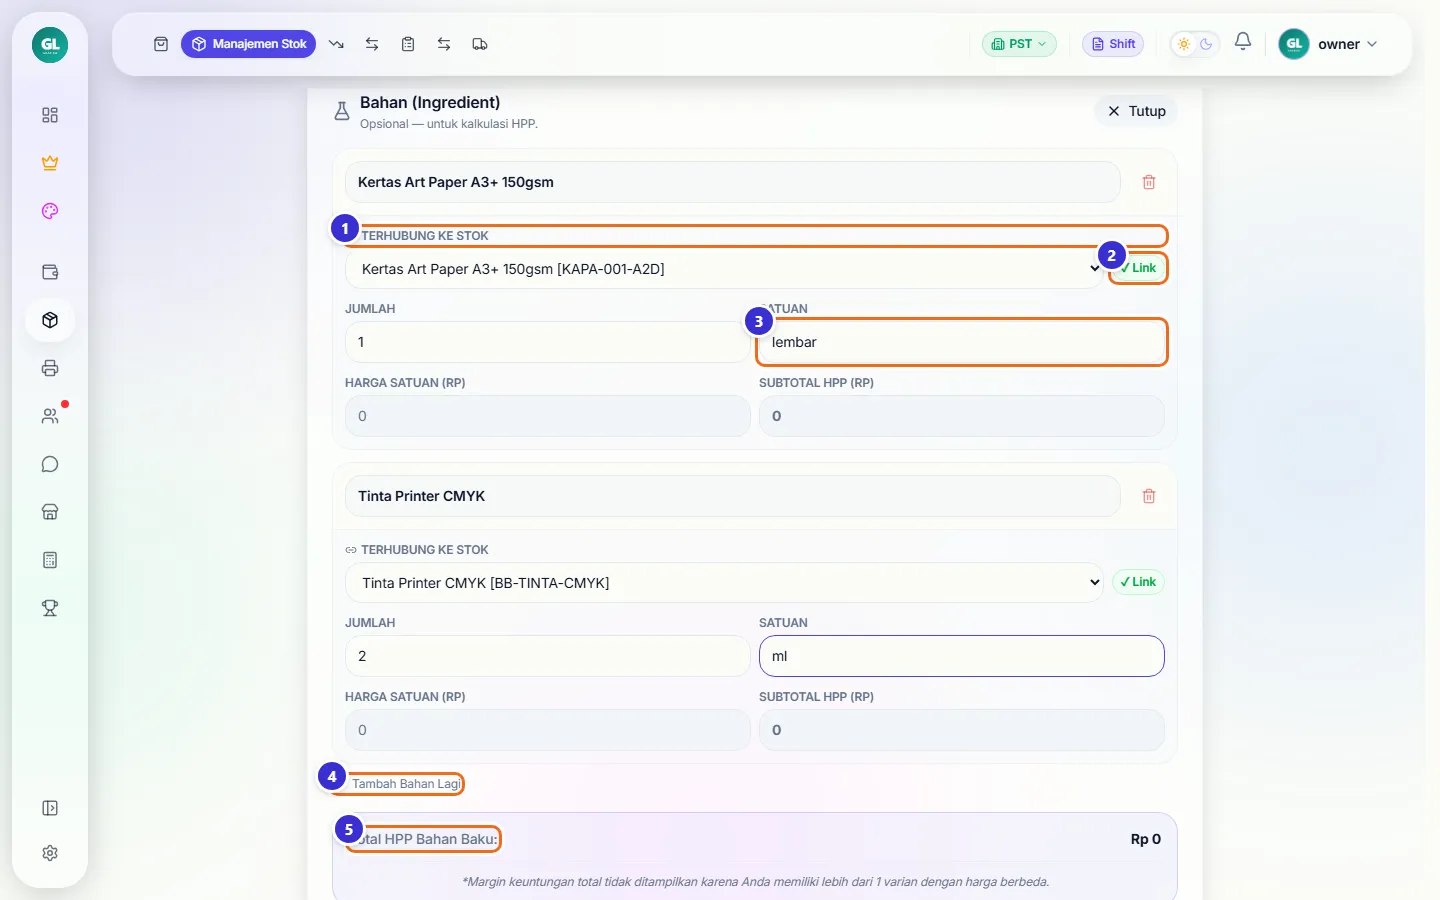Focus Satuan field containing ml
1440x900 pixels.
click(x=962, y=656)
